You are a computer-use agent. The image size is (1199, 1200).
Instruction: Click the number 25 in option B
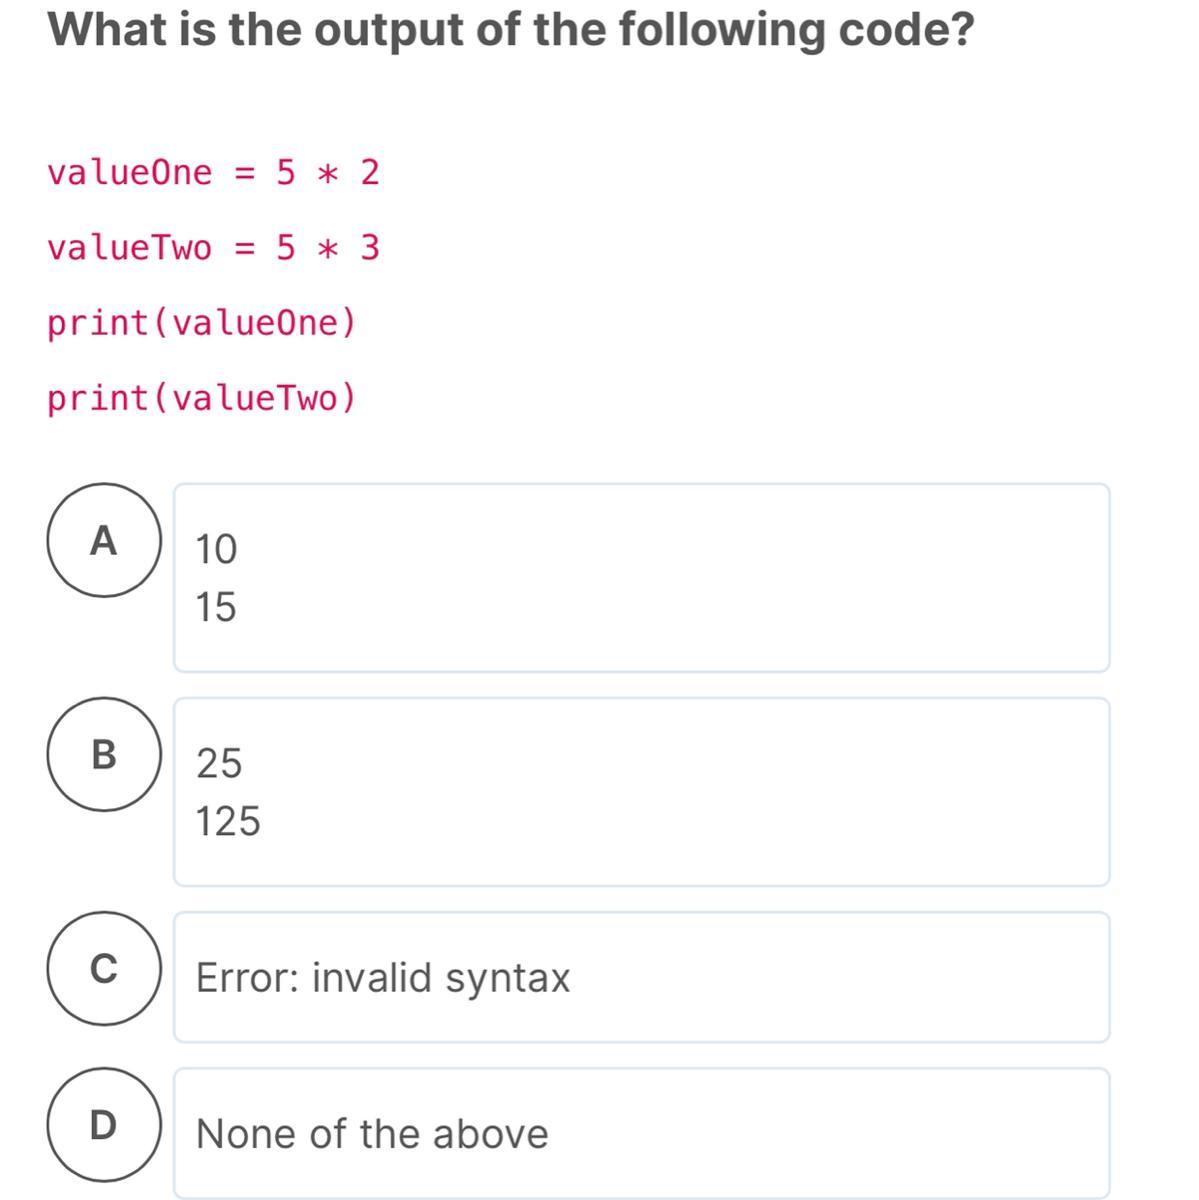point(219,763)
